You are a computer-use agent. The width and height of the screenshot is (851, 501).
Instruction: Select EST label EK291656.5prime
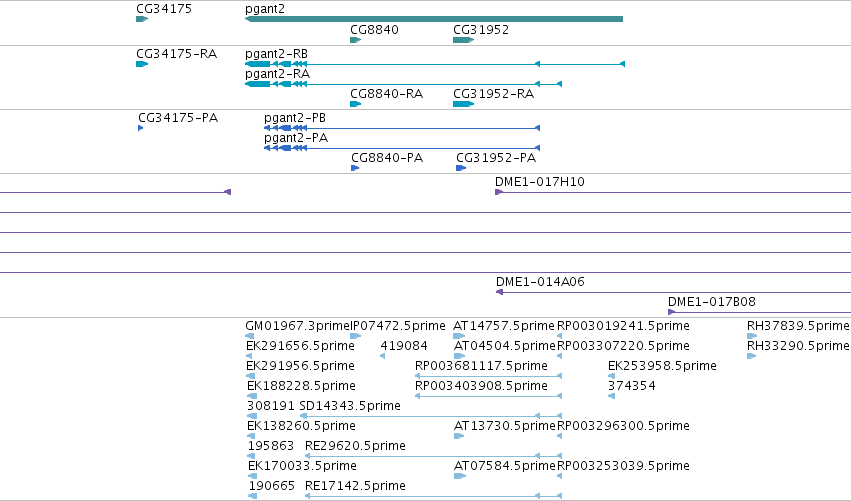coord(300,346)
